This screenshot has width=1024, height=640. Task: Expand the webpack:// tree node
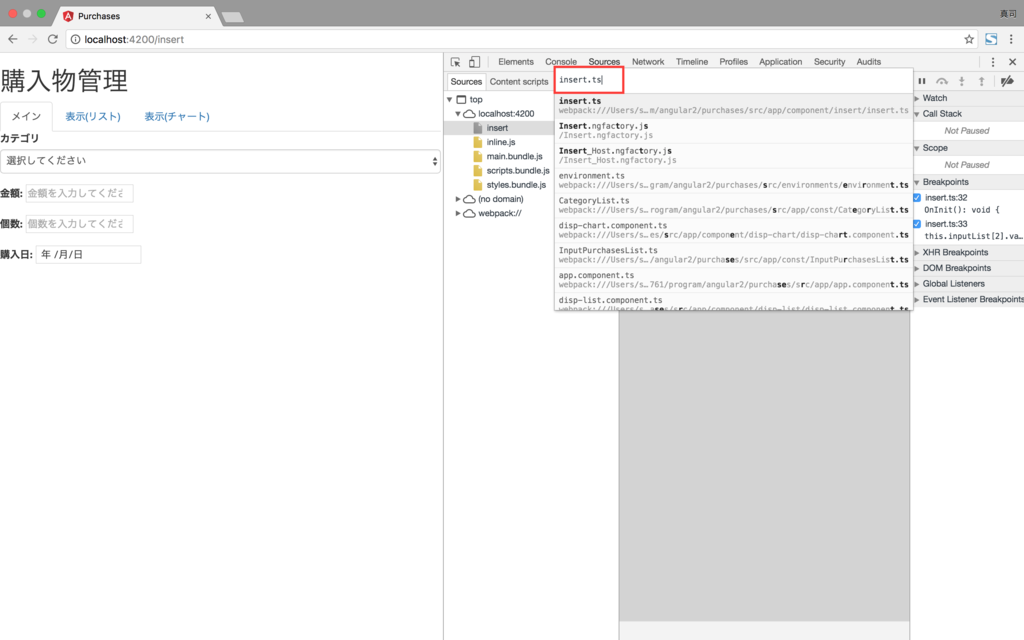click(x=458, y=214)
